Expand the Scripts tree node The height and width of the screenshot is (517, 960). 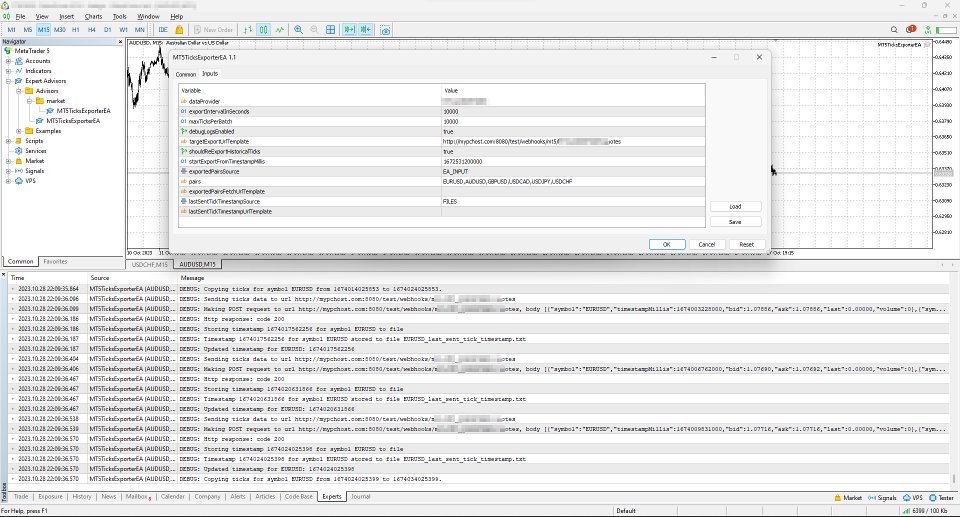tap(9, 141)
